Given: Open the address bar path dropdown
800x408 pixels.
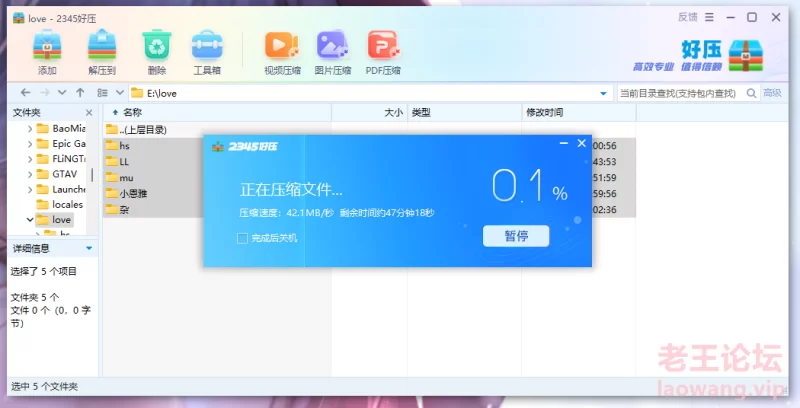Looking at the screenshot, I should tap(604, 93).
